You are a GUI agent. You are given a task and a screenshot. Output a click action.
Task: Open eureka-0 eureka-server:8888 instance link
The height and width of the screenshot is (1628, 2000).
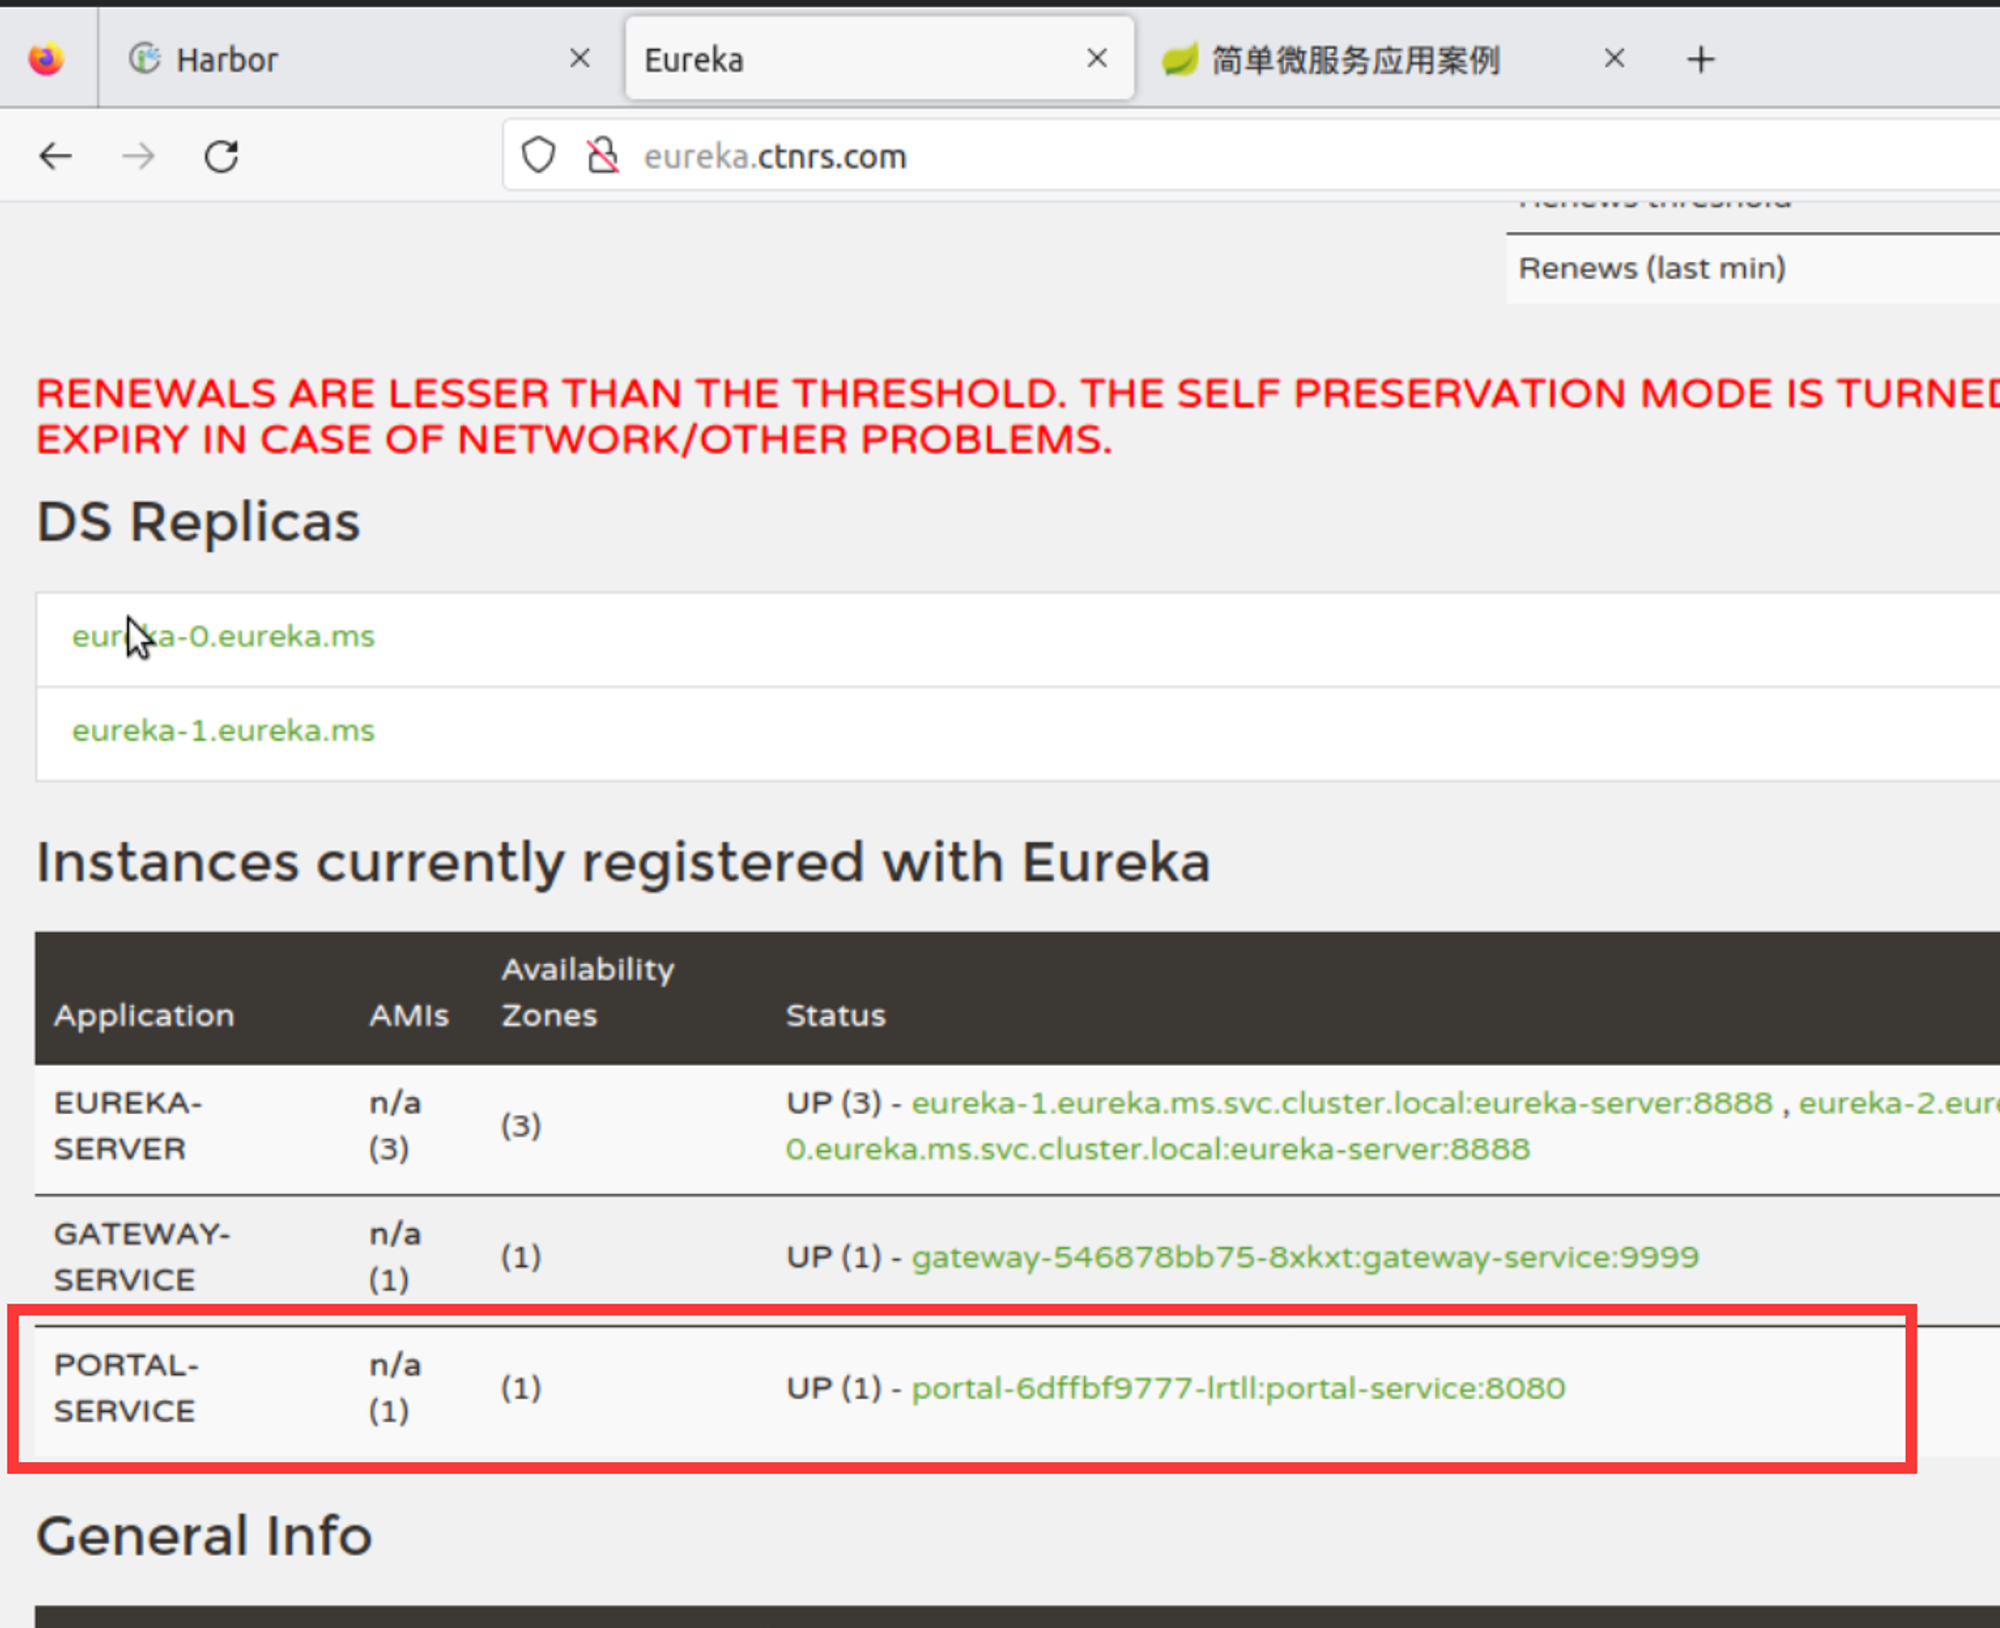point(1157,1149)
